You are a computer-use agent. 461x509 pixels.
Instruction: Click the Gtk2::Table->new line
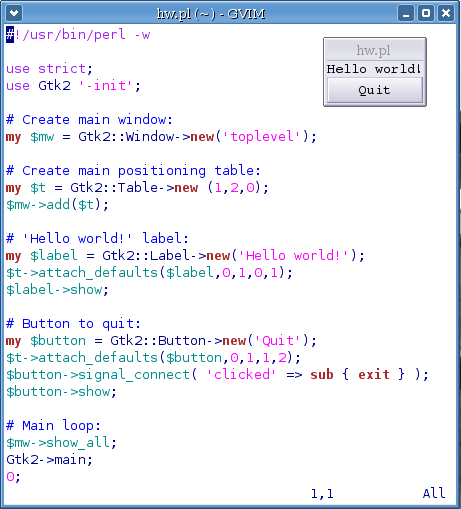pos(137,188)
